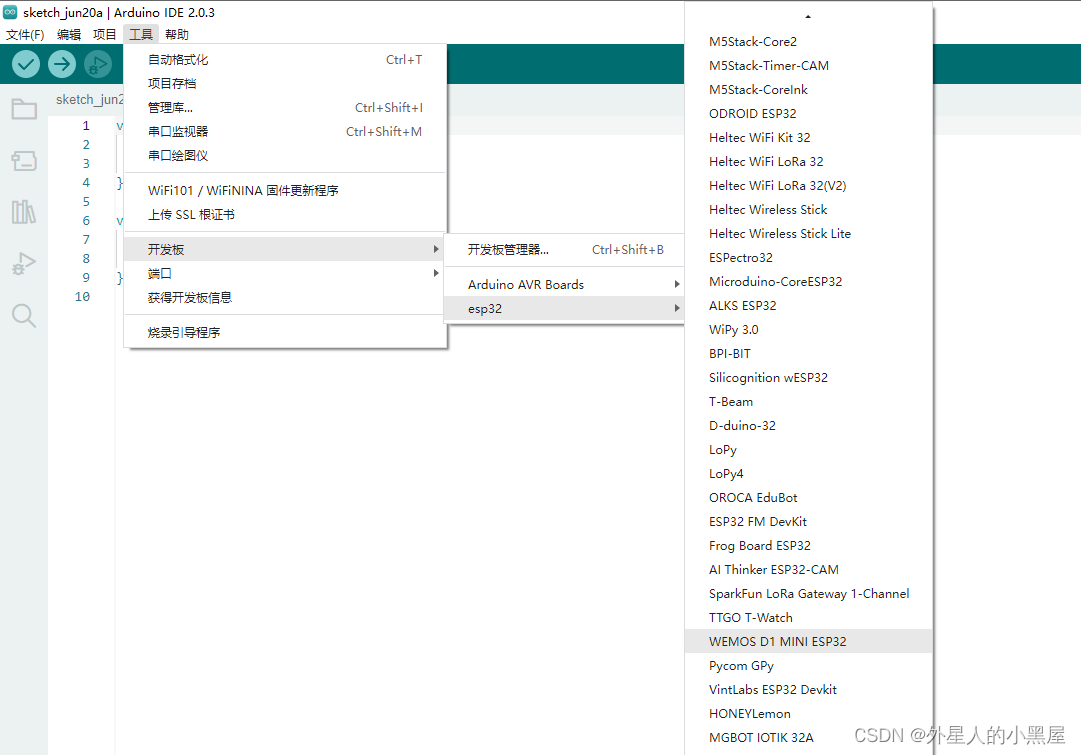The width and height of the screenshot is (1081, 755).
Task: Select board Heltec WiFi LoRa 32(V2)
Action: [809, 185]
